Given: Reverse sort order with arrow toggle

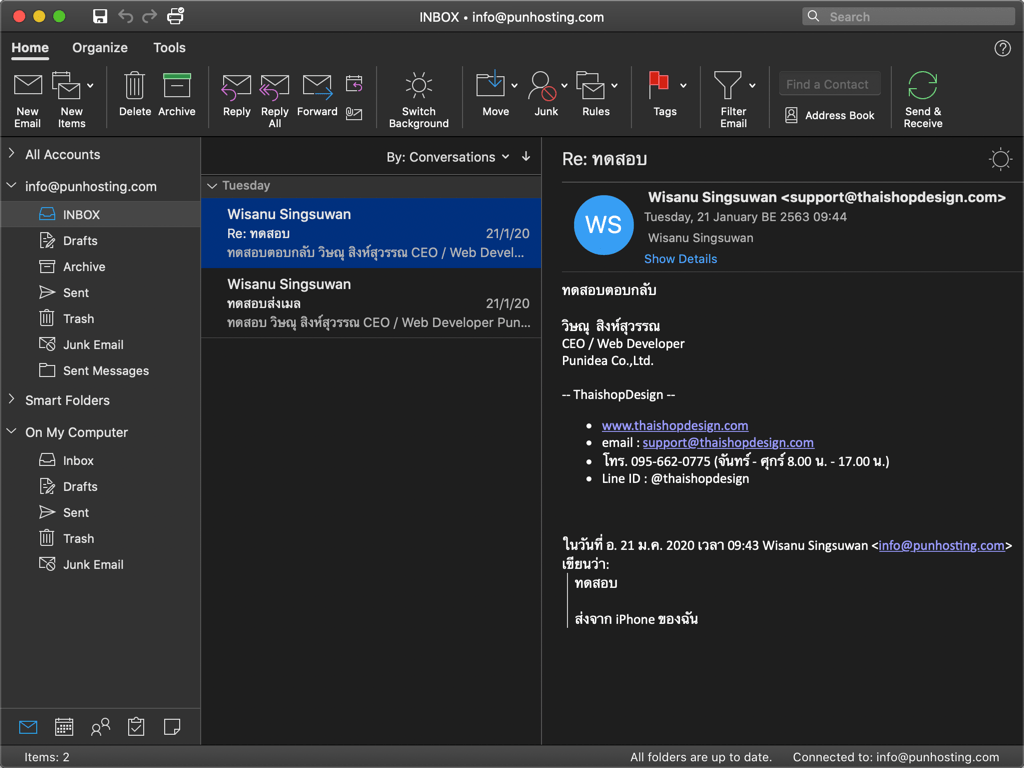Looking at the screenshot, I should tap(526, 157).
